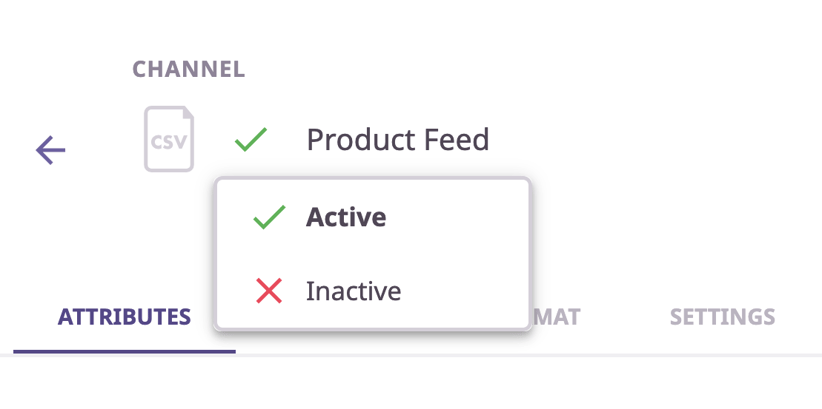Click the back arrow icon
Screen dimensions: 822x409
coord(51,150)
